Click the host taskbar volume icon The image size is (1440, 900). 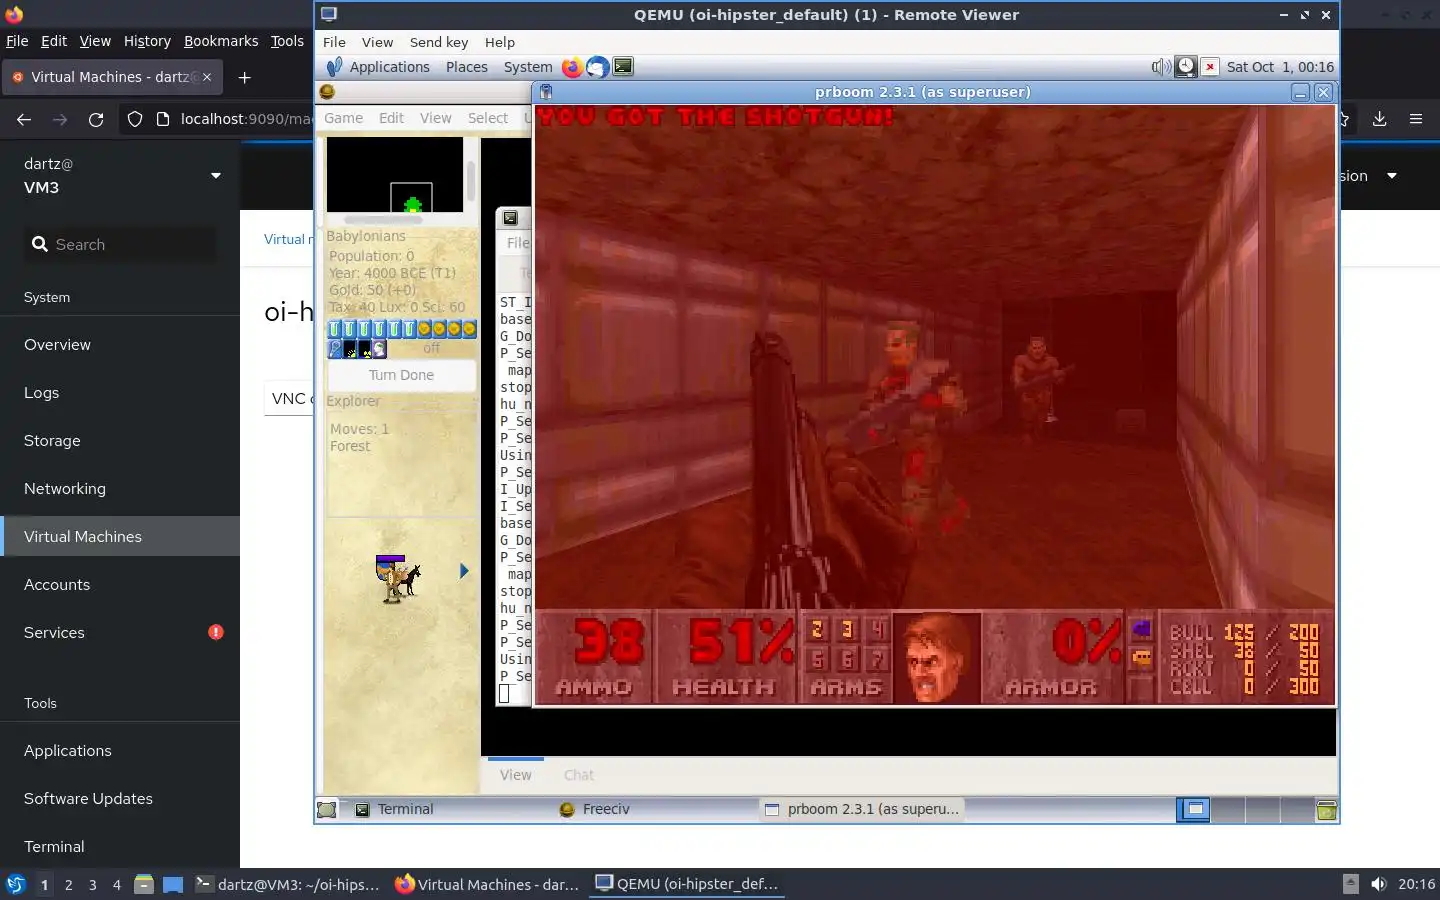point(1379,884)
